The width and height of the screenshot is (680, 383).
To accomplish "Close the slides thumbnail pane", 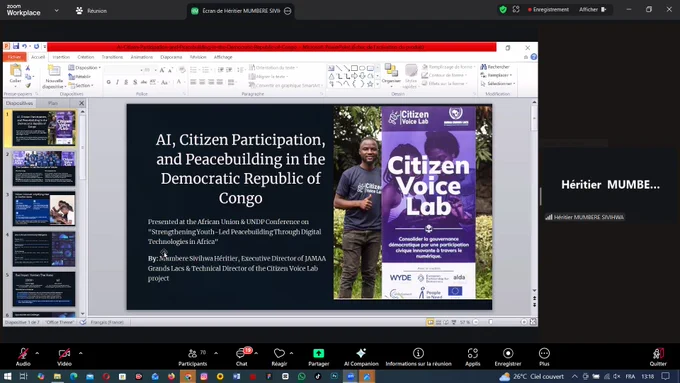I will [81, 103].
